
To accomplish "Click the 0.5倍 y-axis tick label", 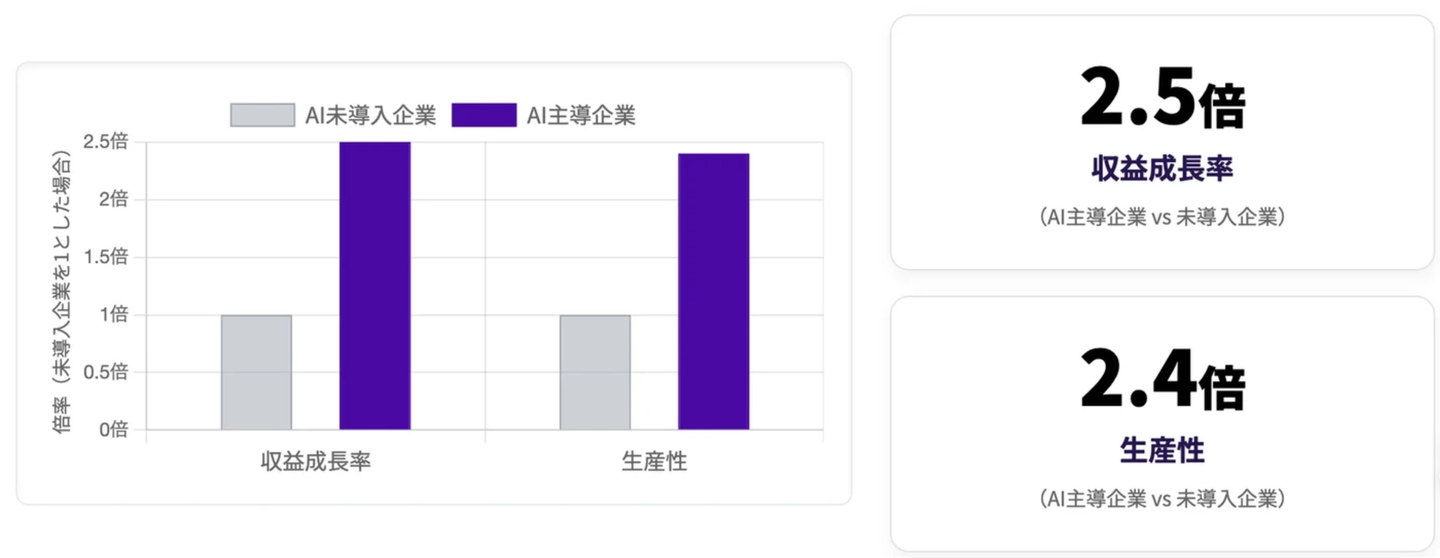I will click(x=105, y=372).
